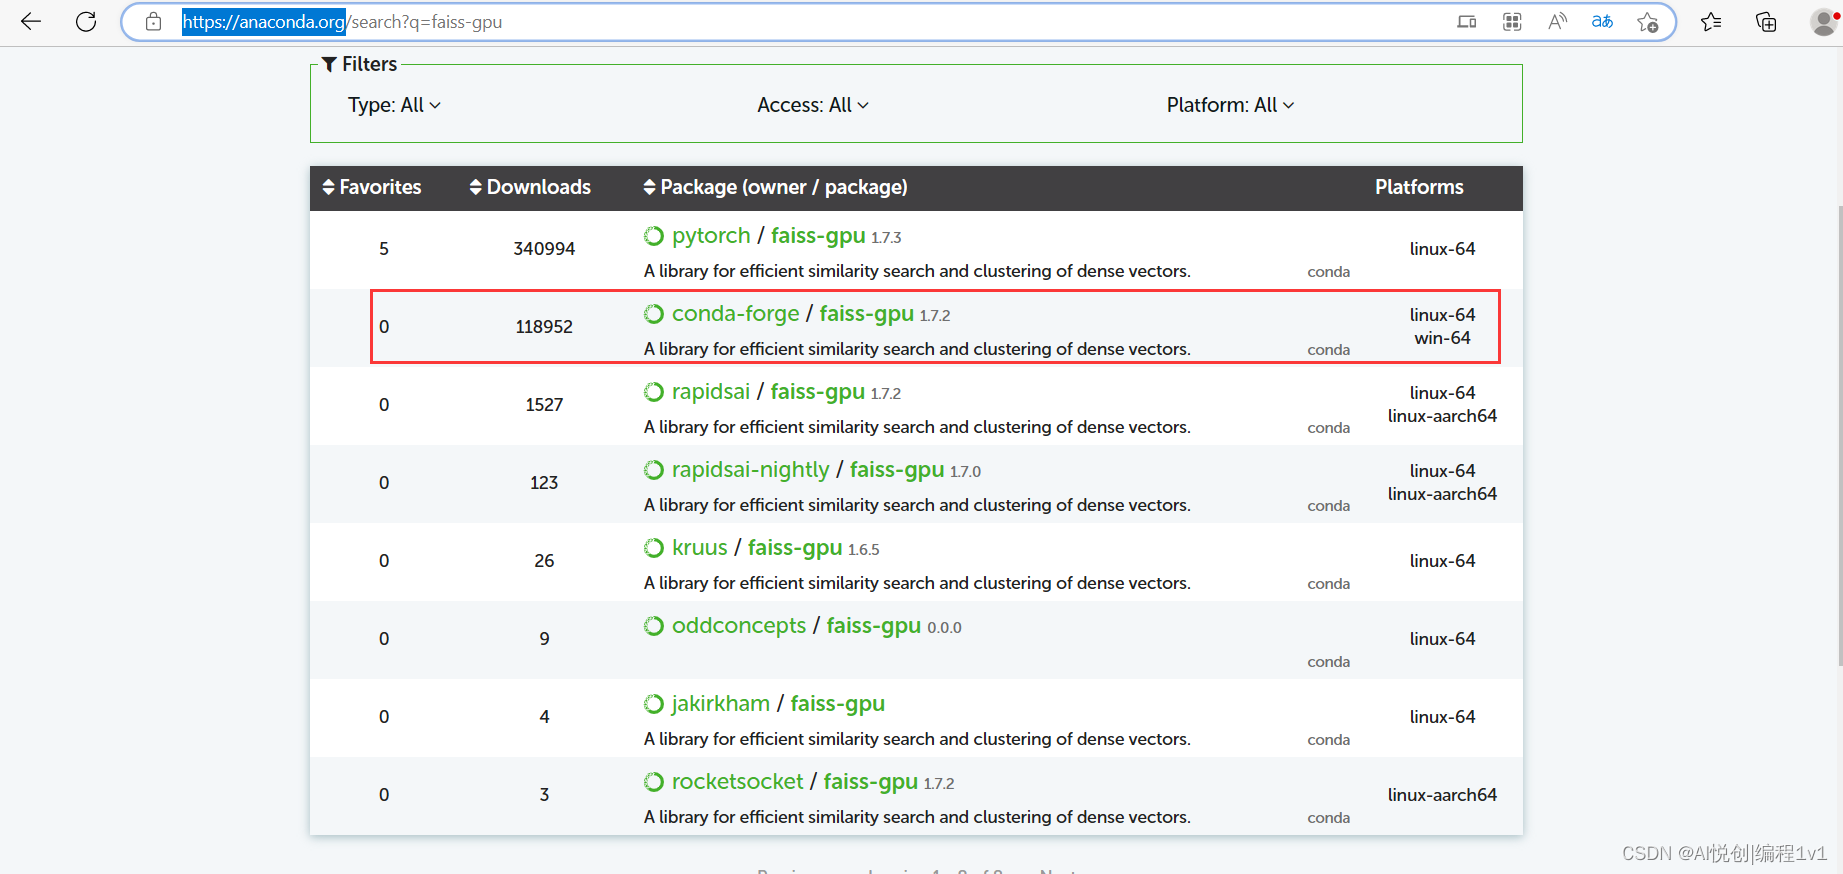Click the browser address bar URL
The width and height of the screenshot is (1843, 874).
coord(342,22)
